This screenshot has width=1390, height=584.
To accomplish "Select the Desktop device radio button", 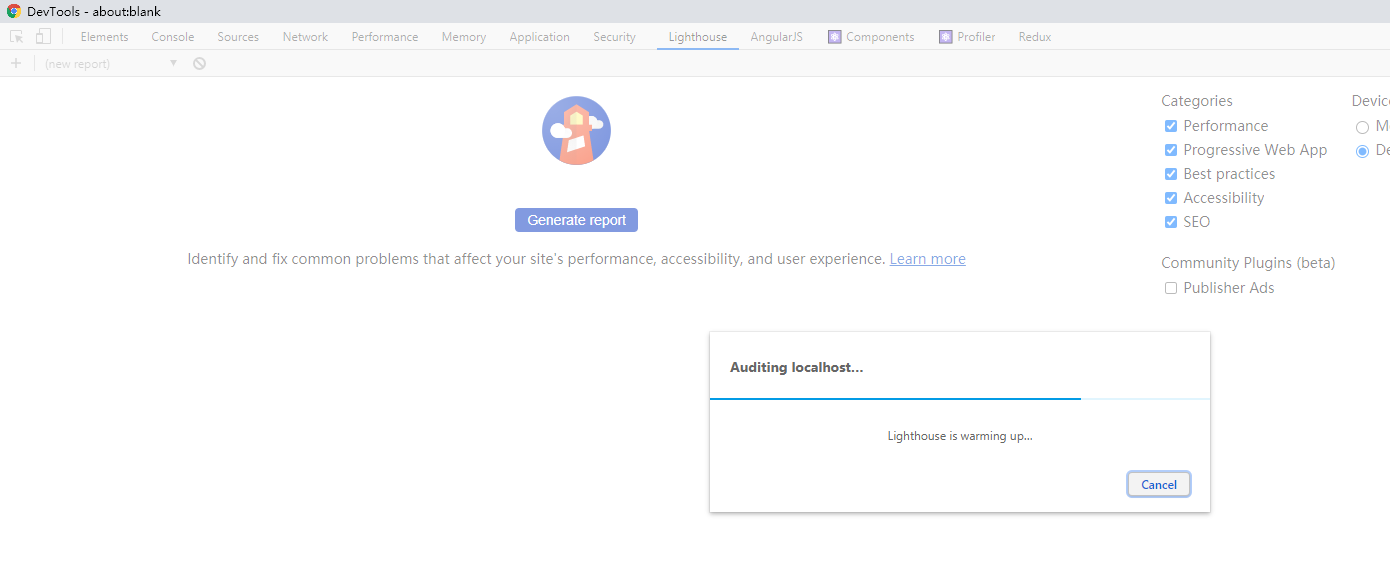I will click(x=1362, y=151).
